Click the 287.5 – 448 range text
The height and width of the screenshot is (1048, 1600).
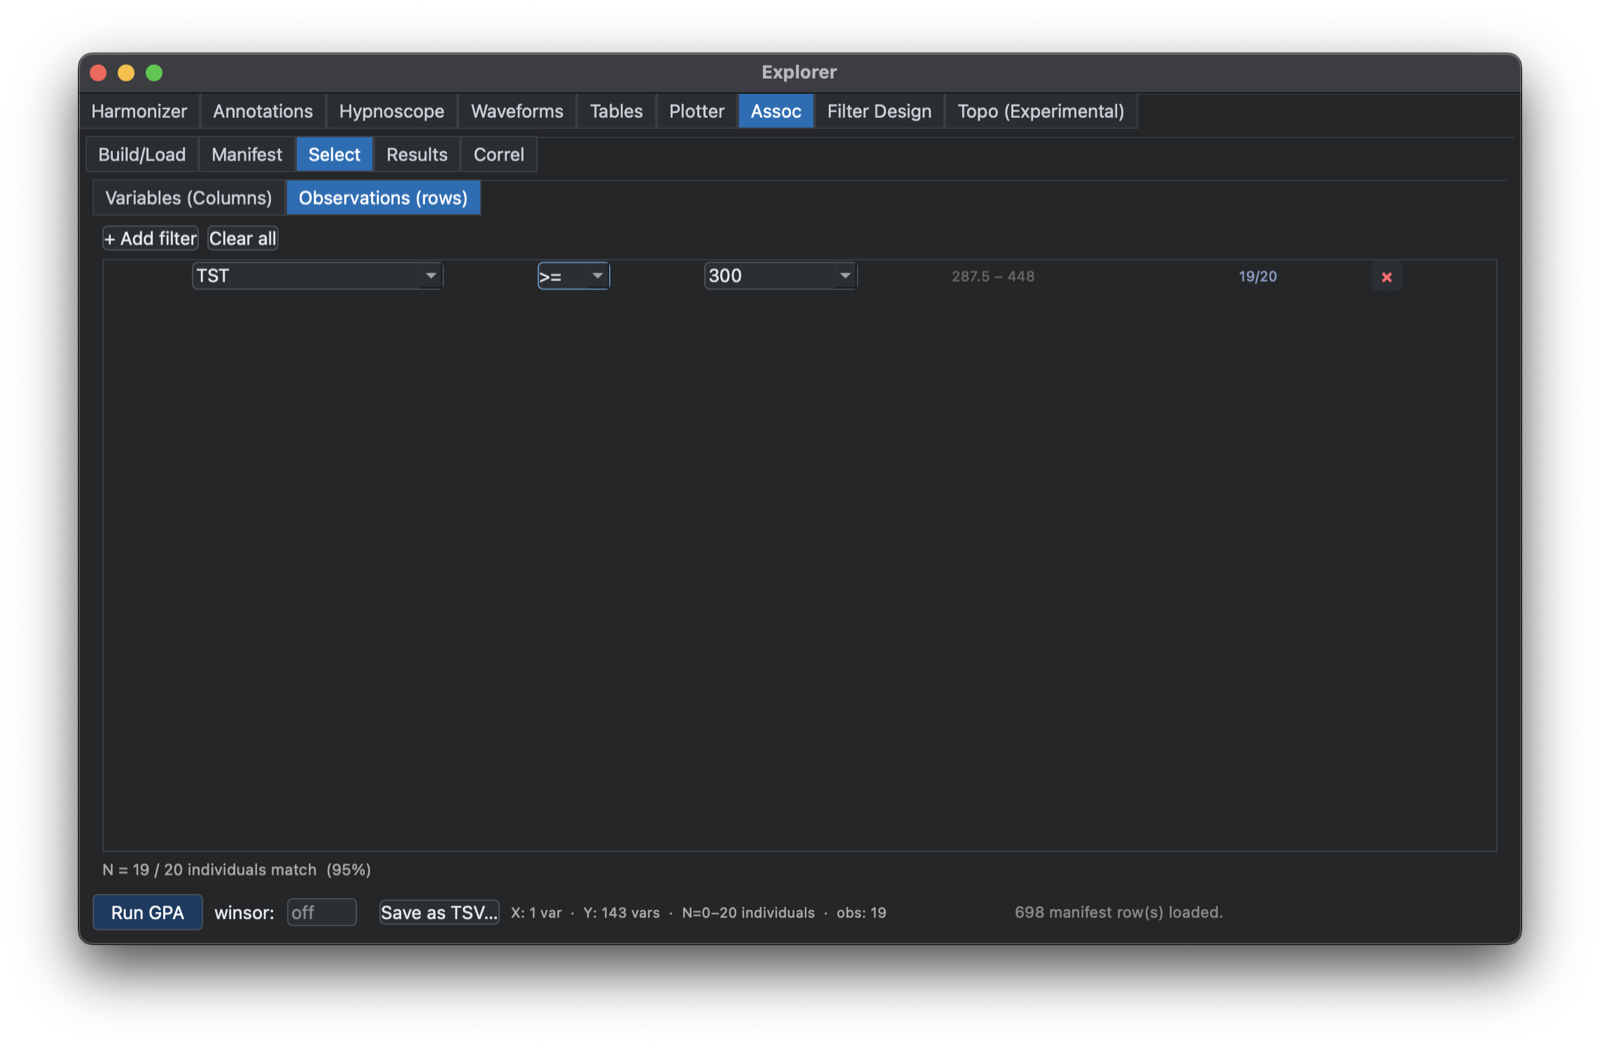tap(993, 276)
